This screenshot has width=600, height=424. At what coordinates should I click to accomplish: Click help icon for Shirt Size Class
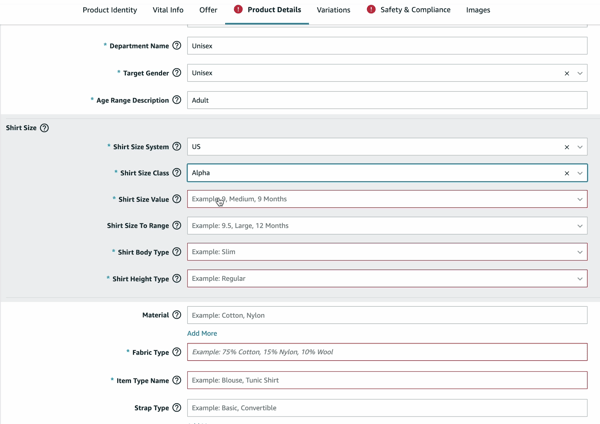[x=176, y=173]
